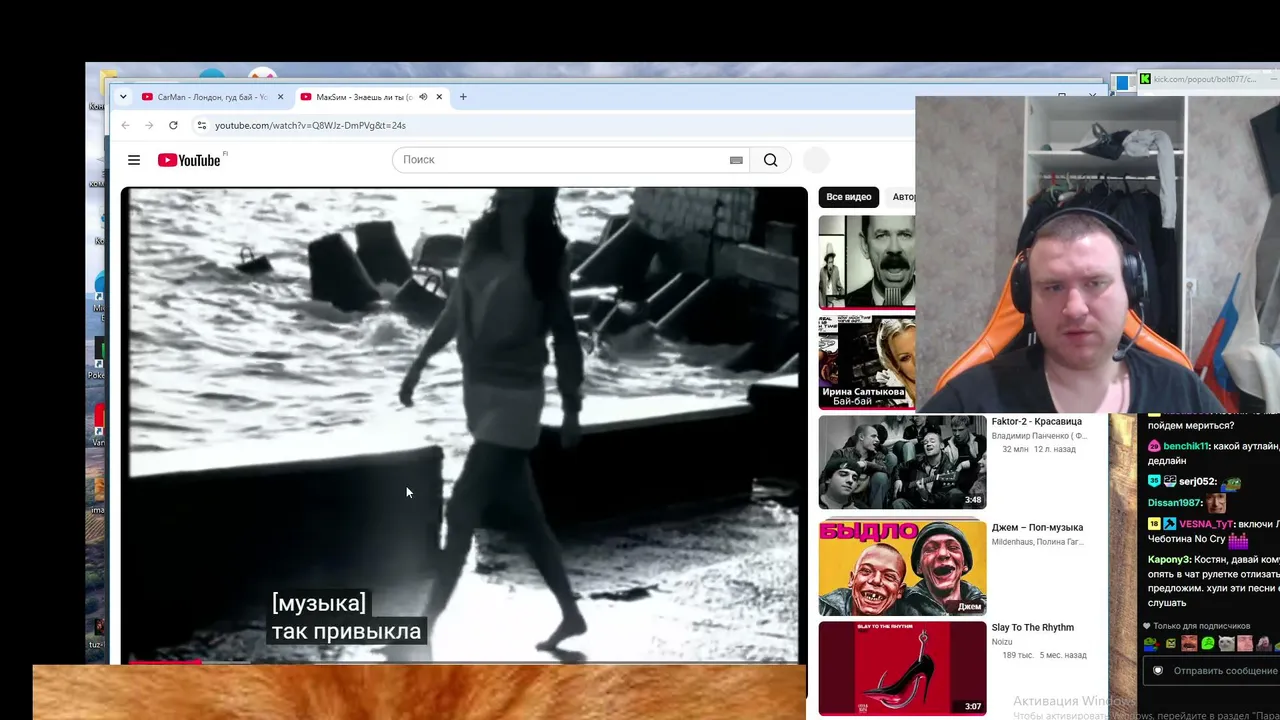Switch to the CarMan - Лондон, гуд бай tab
This screenshot has width=1280, height=720.
[x=212, y=97]
